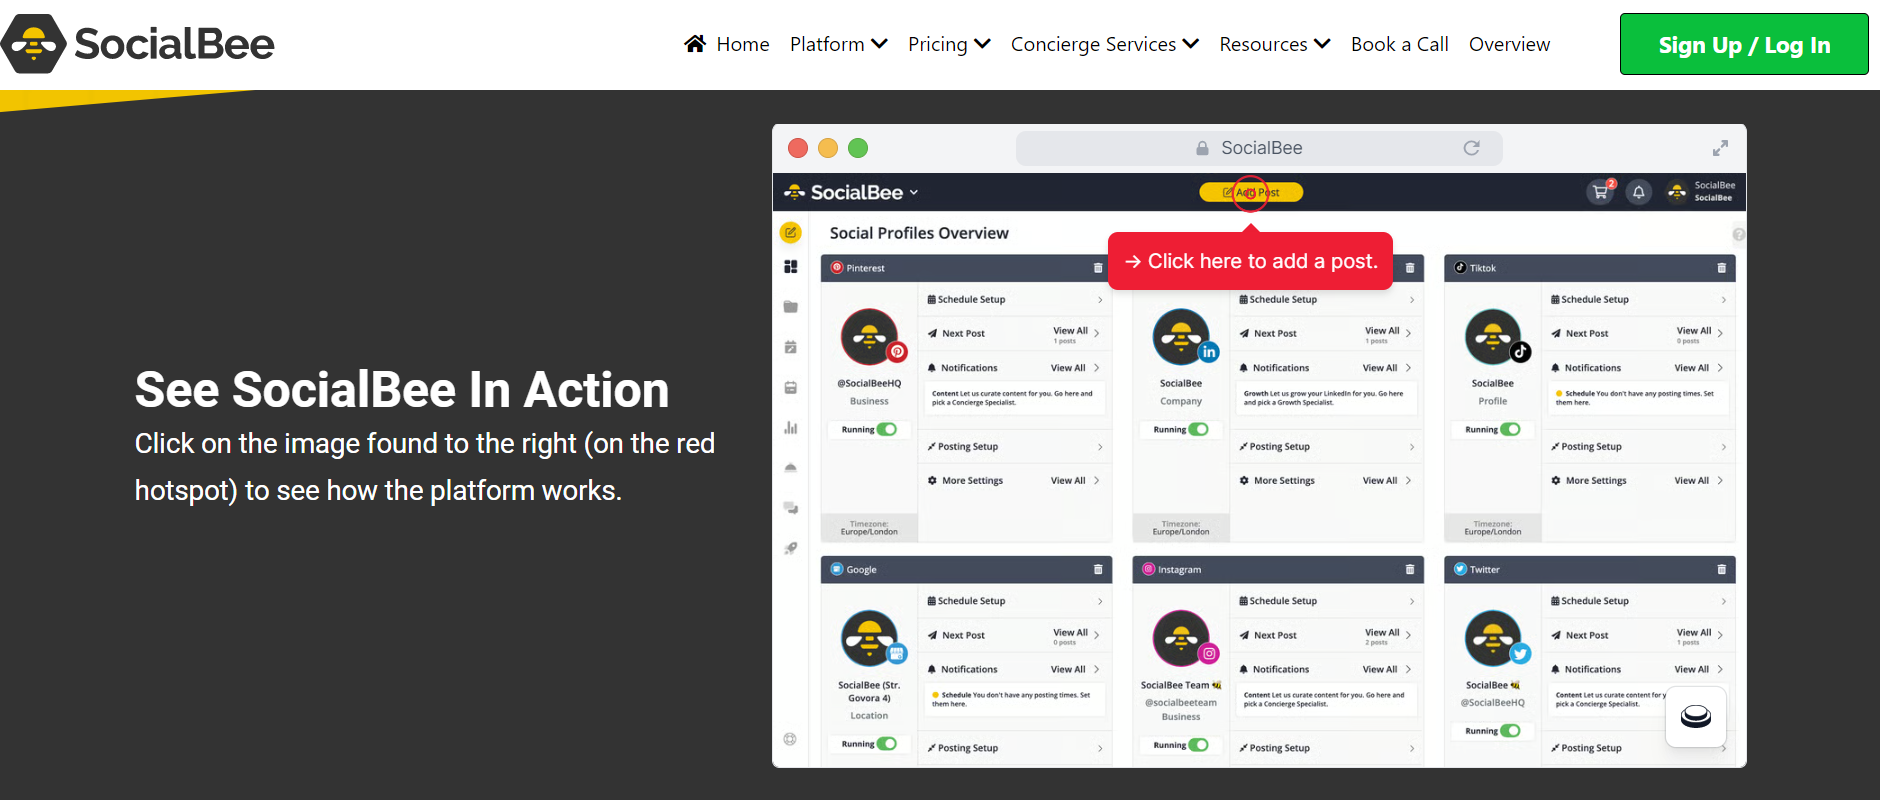This screenshot has height=800, width=1880.
Task: Toggle the Running switch on the Pinterest card
Action: click(x=887, y=430)
